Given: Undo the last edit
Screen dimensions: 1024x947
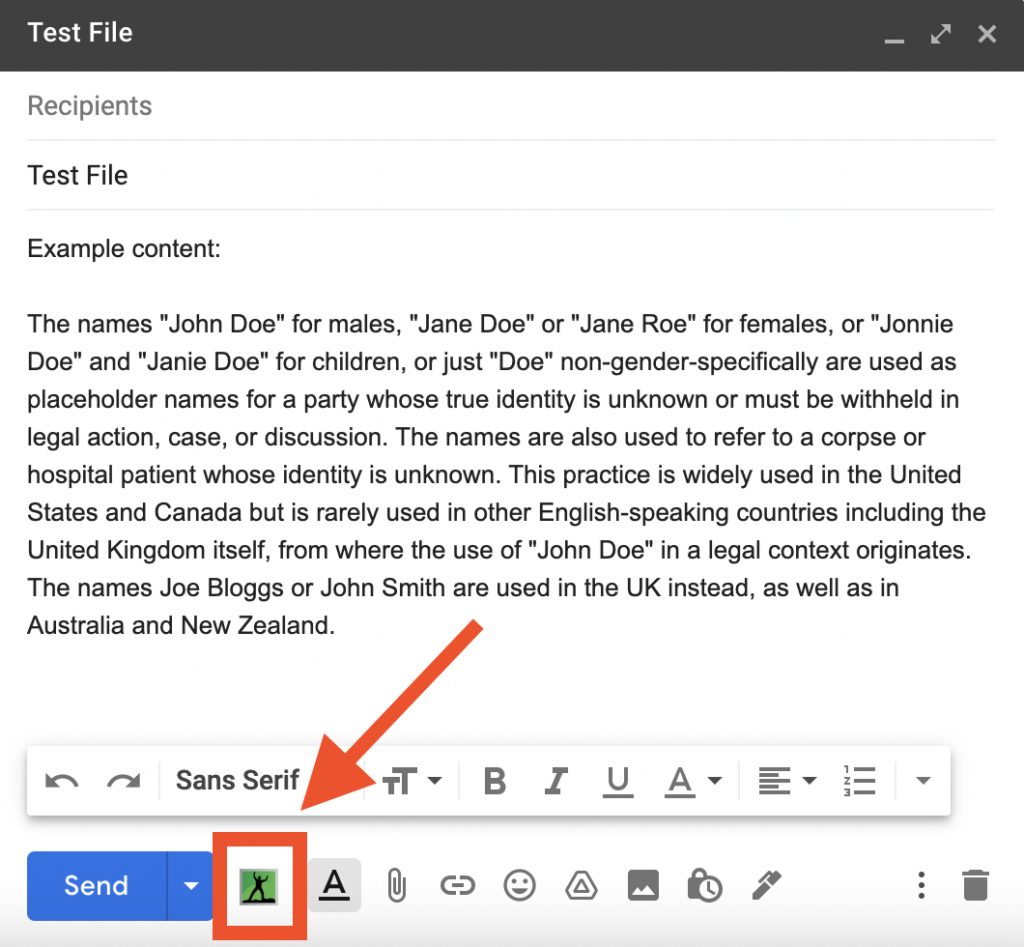Looking at the screenshot, I should [62, 780].
